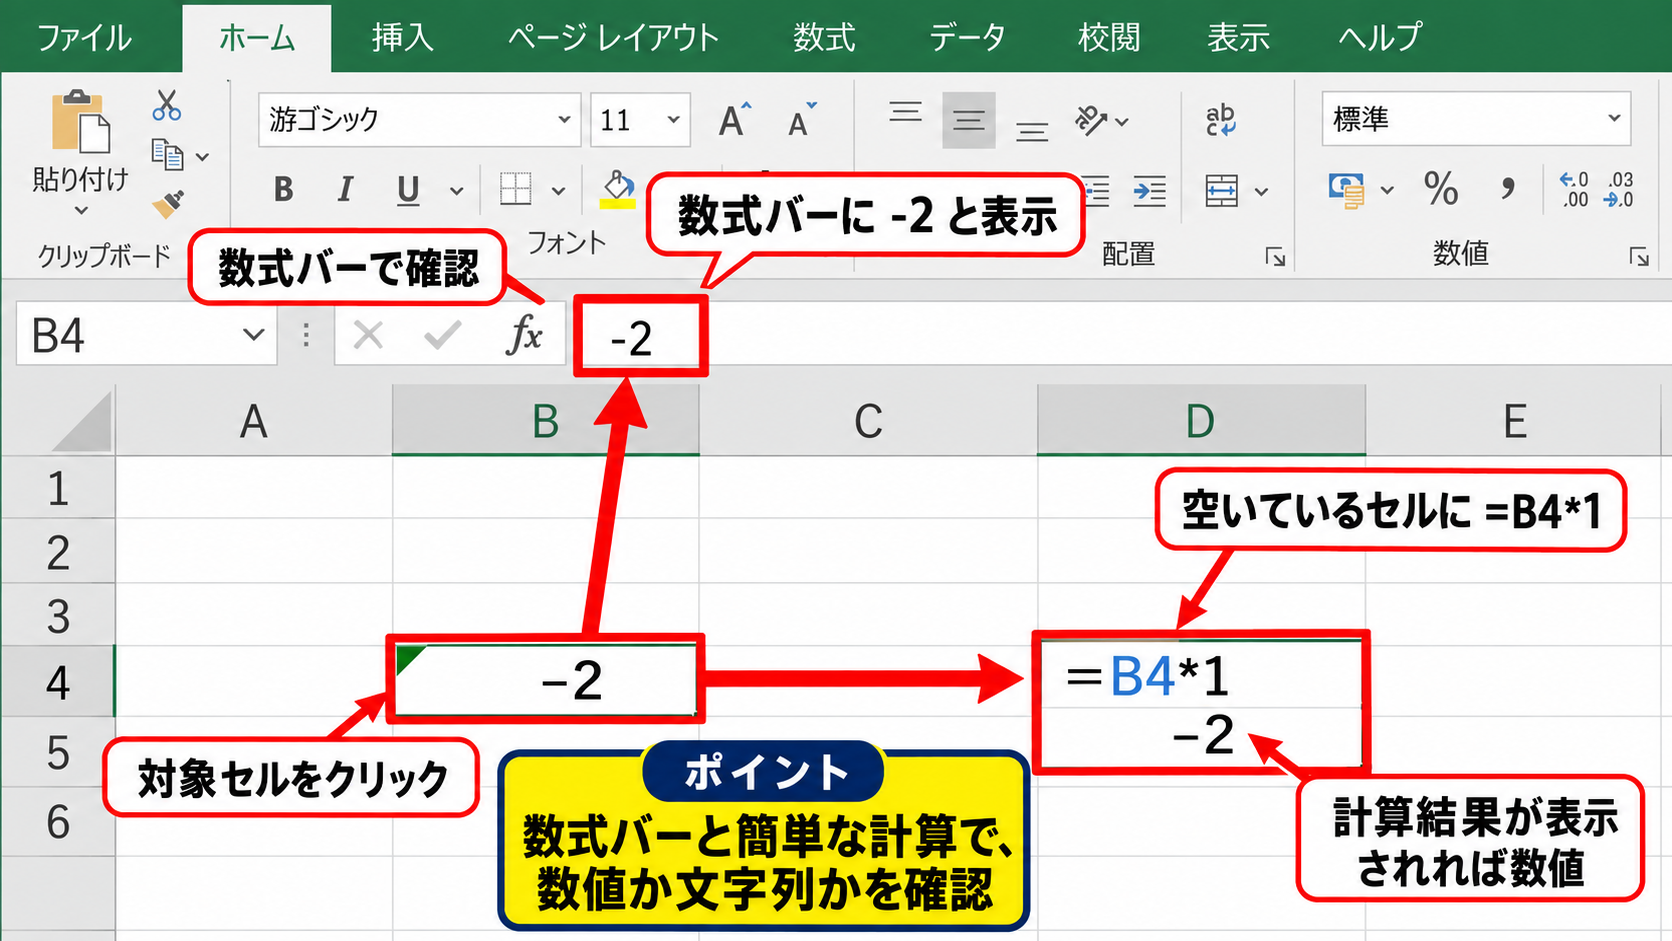Open the ファイル tab

(84, 38)
